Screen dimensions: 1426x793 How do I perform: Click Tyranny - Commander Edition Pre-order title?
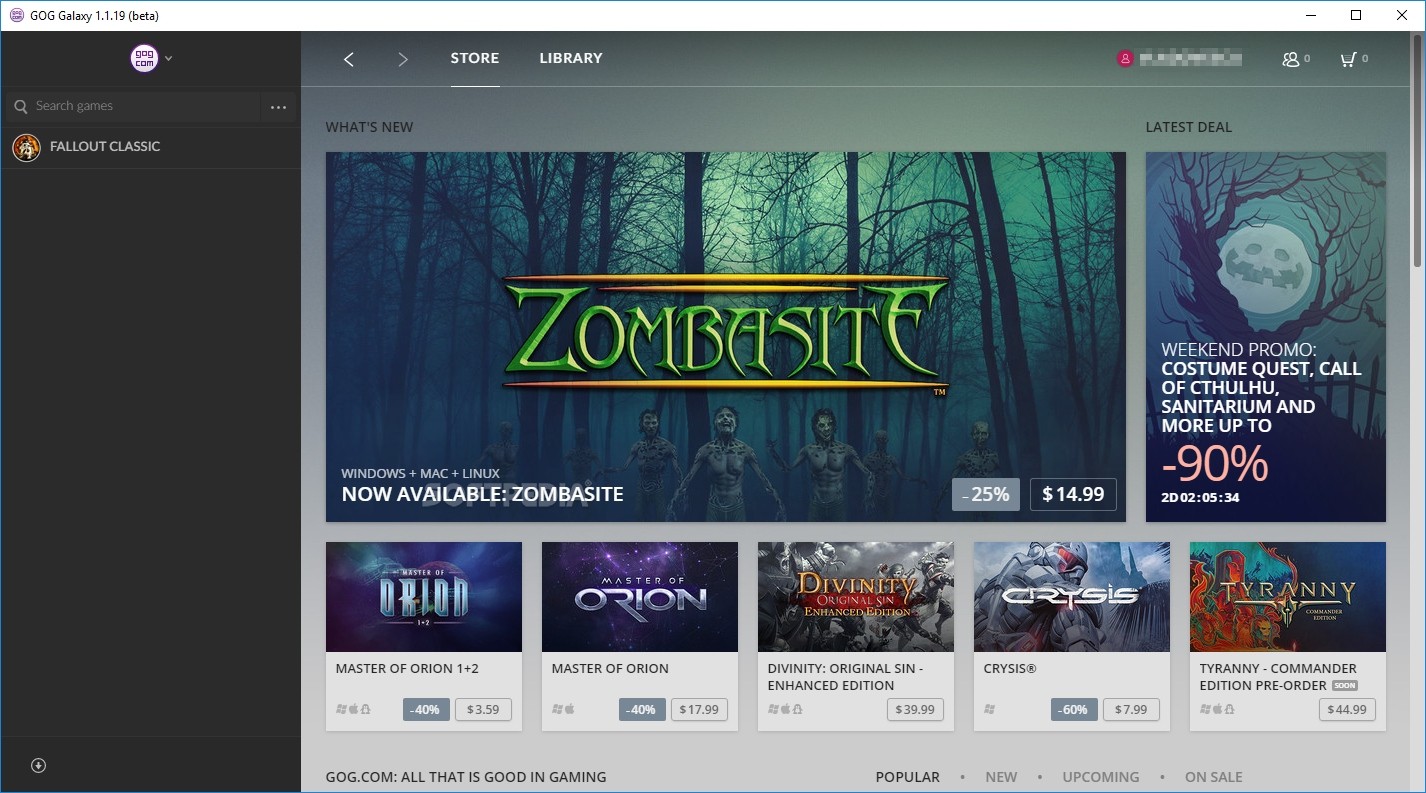point(1278,677)
